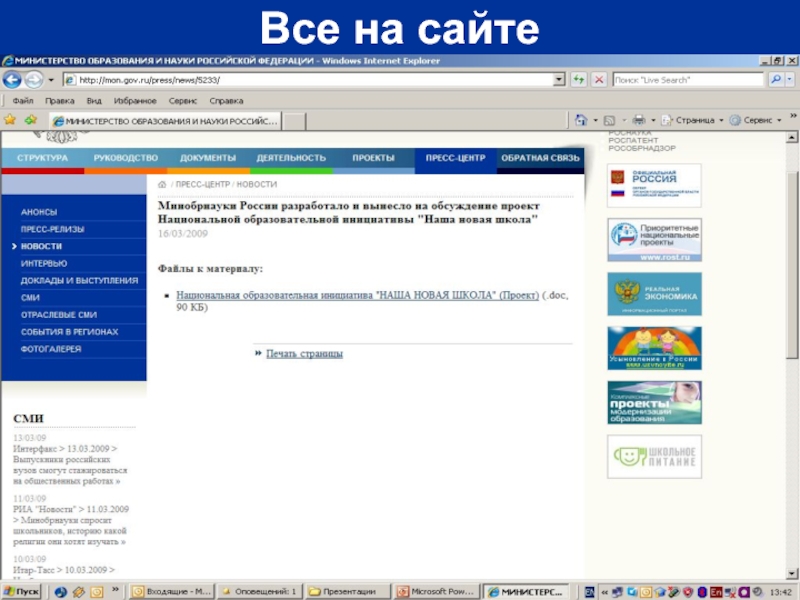Switch to Входящие mail taskbar button

172,592
